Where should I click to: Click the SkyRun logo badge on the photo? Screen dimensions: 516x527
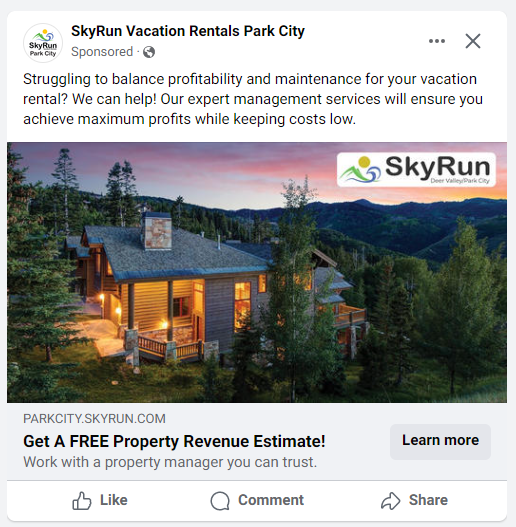[416, 170]
